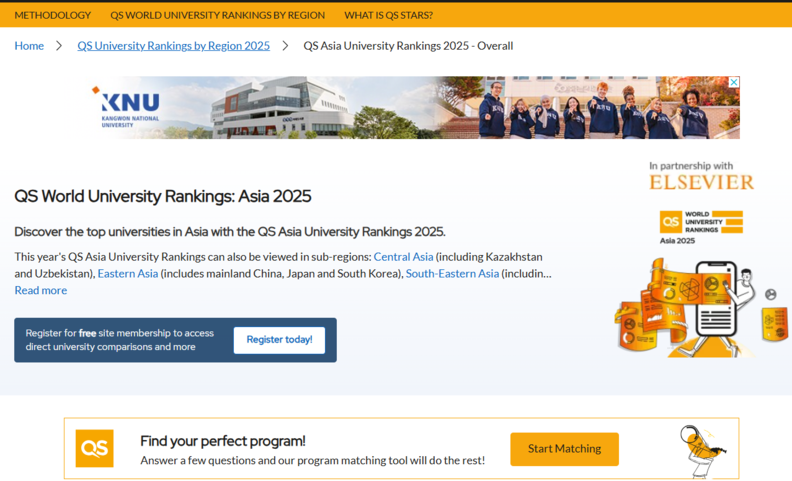Viewport: 792px width, 481px height.
Task: Open the KNU Kangwon National University logo
Action: (x=126, y=107)
